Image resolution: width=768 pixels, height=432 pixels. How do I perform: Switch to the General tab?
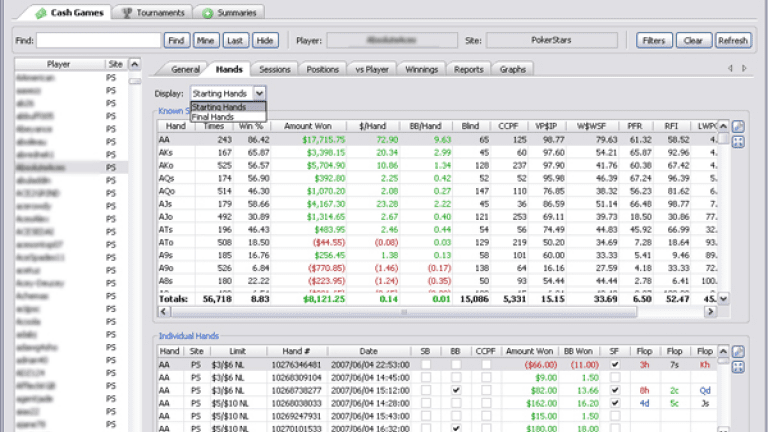(185, 69)
